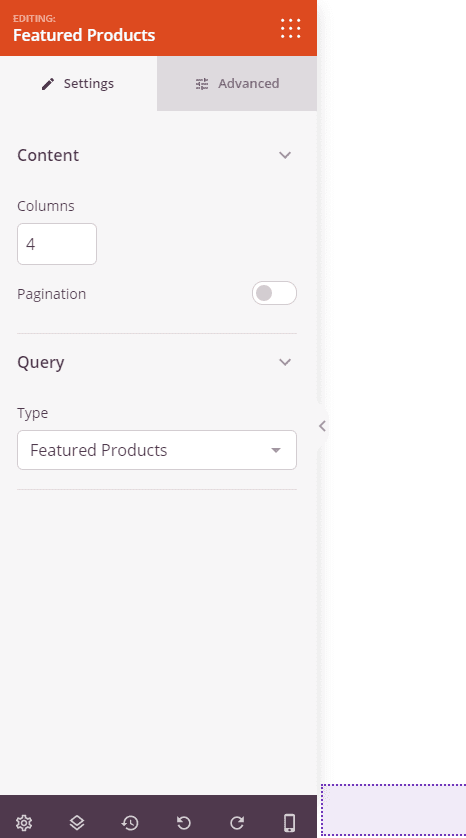Collapse the Content section chevron
Viewport: 466px width, 838px height.
[x=285, y=155]
